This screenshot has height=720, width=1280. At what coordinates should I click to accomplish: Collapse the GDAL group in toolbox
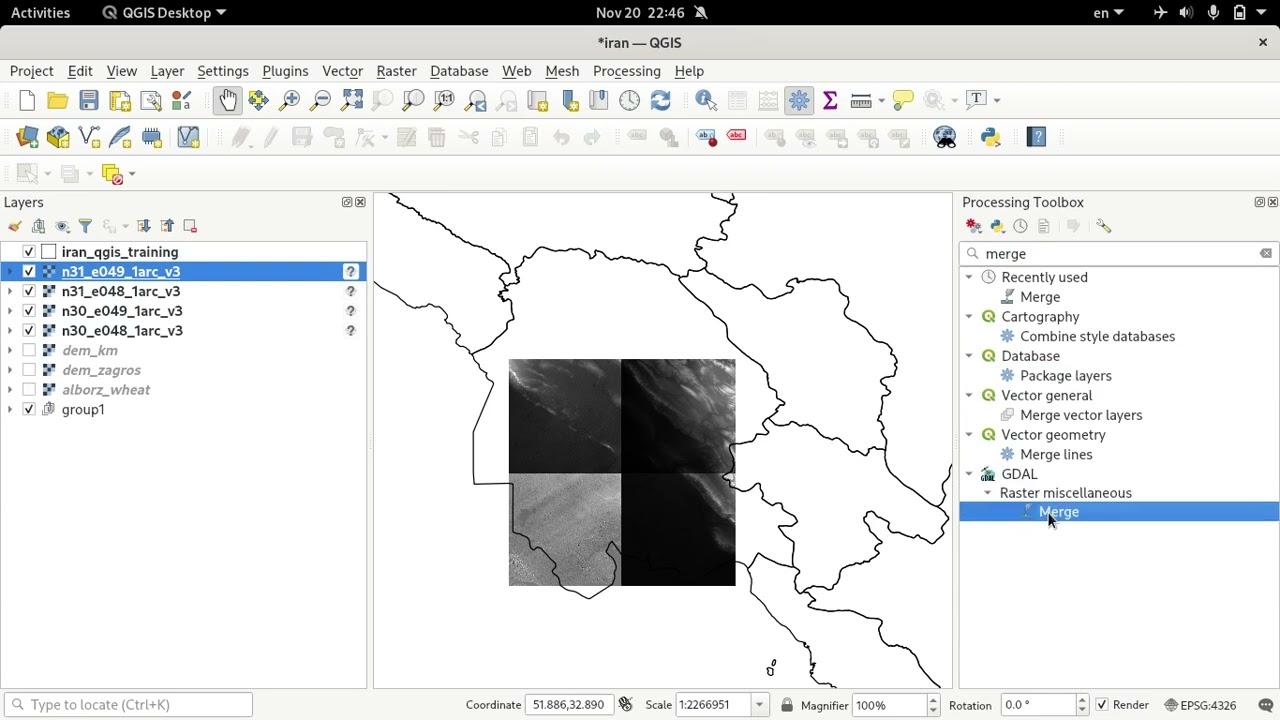coord(969,474)
